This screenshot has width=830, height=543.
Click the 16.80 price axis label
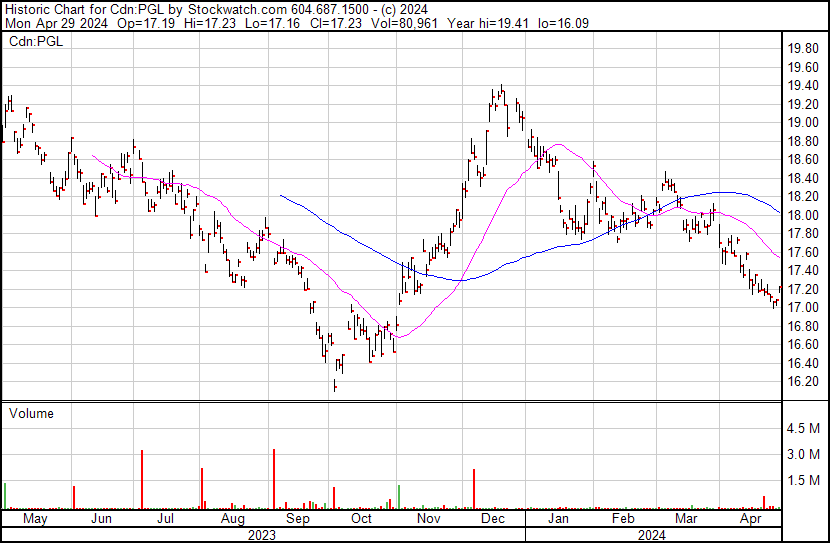[803, 326]
